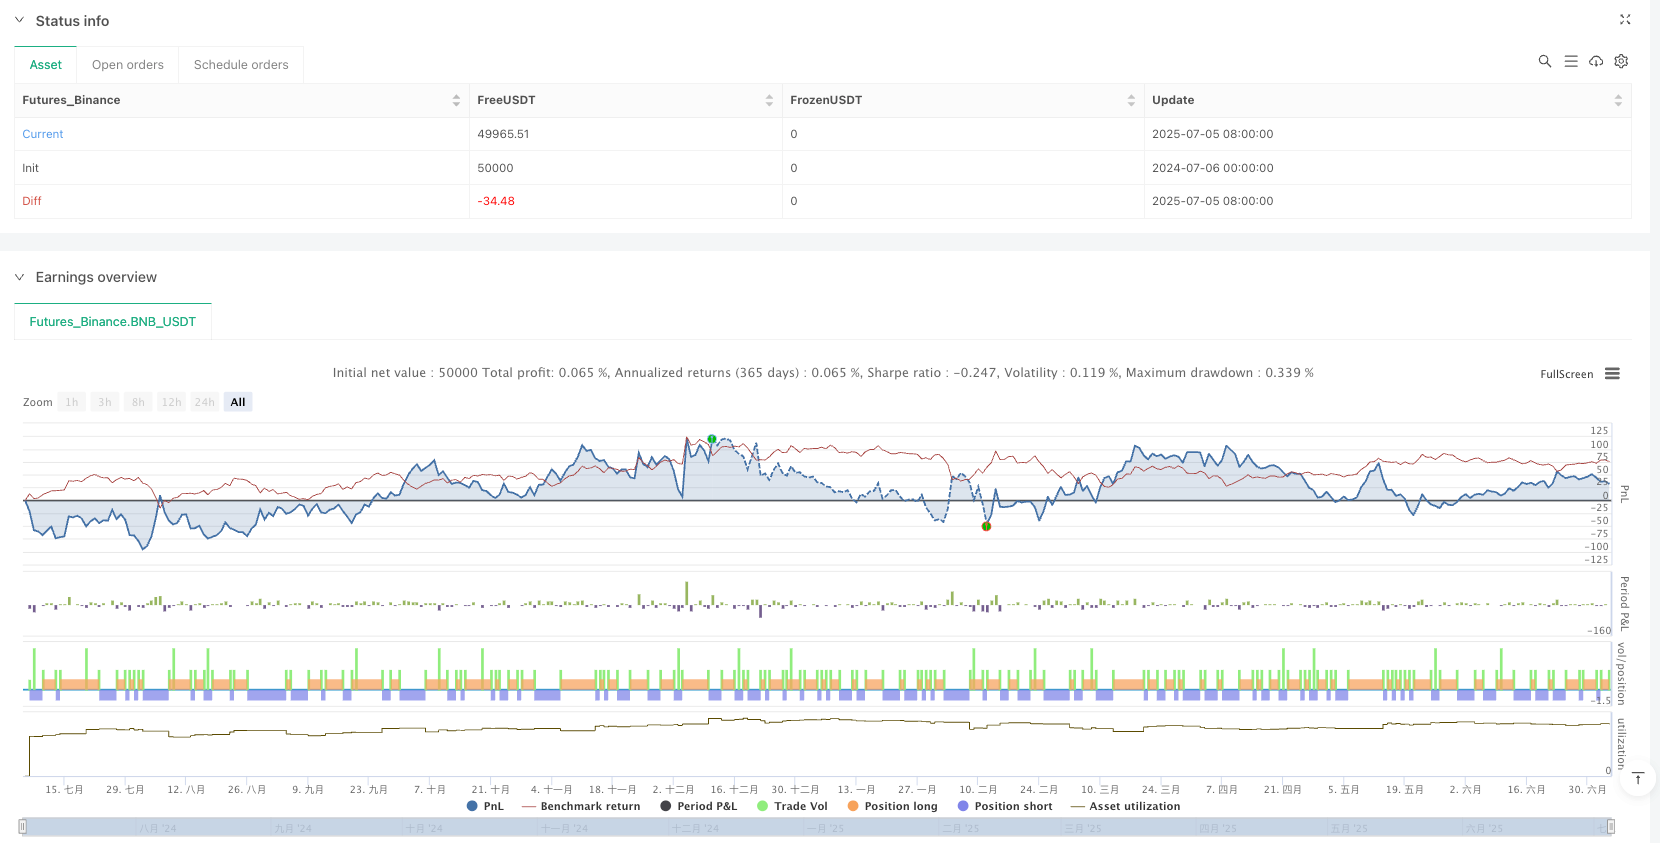Image resolution: width=1660 pixels, height=843 pixels.
Task: Switch to the Schedule orders tab
Action: click(241, 65)
